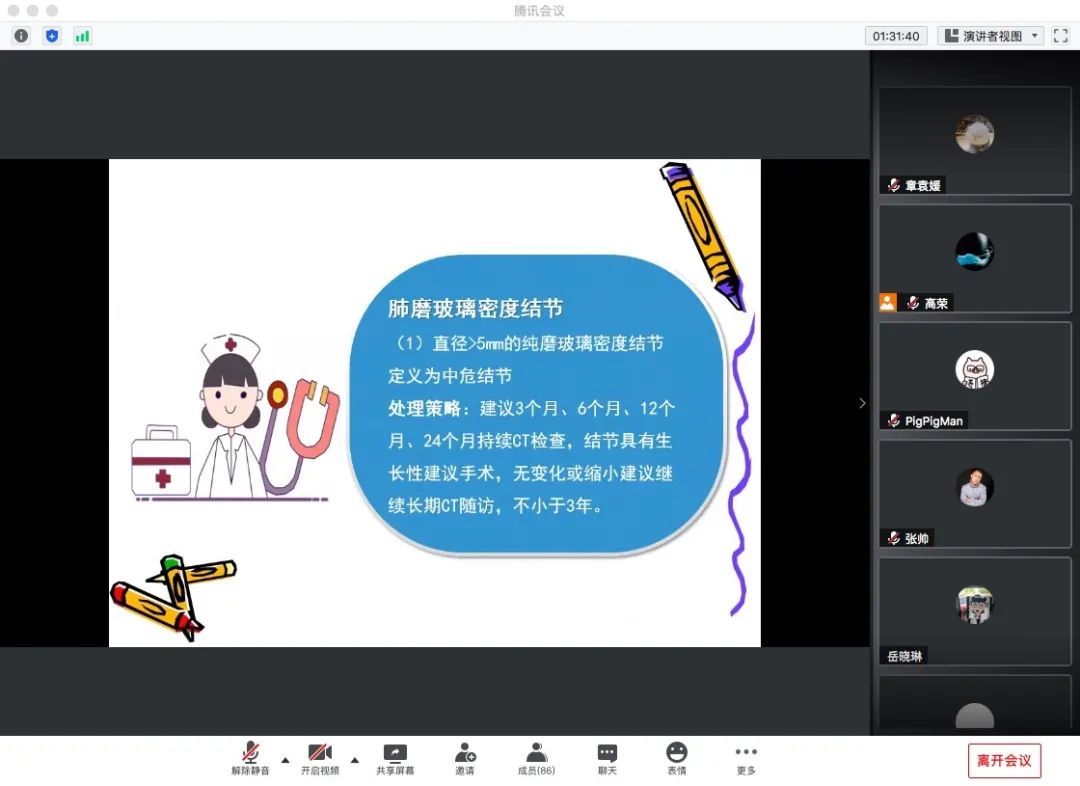Screen dimensions: 1080x786
Task: Turn on the video camera
Action: 320,759
